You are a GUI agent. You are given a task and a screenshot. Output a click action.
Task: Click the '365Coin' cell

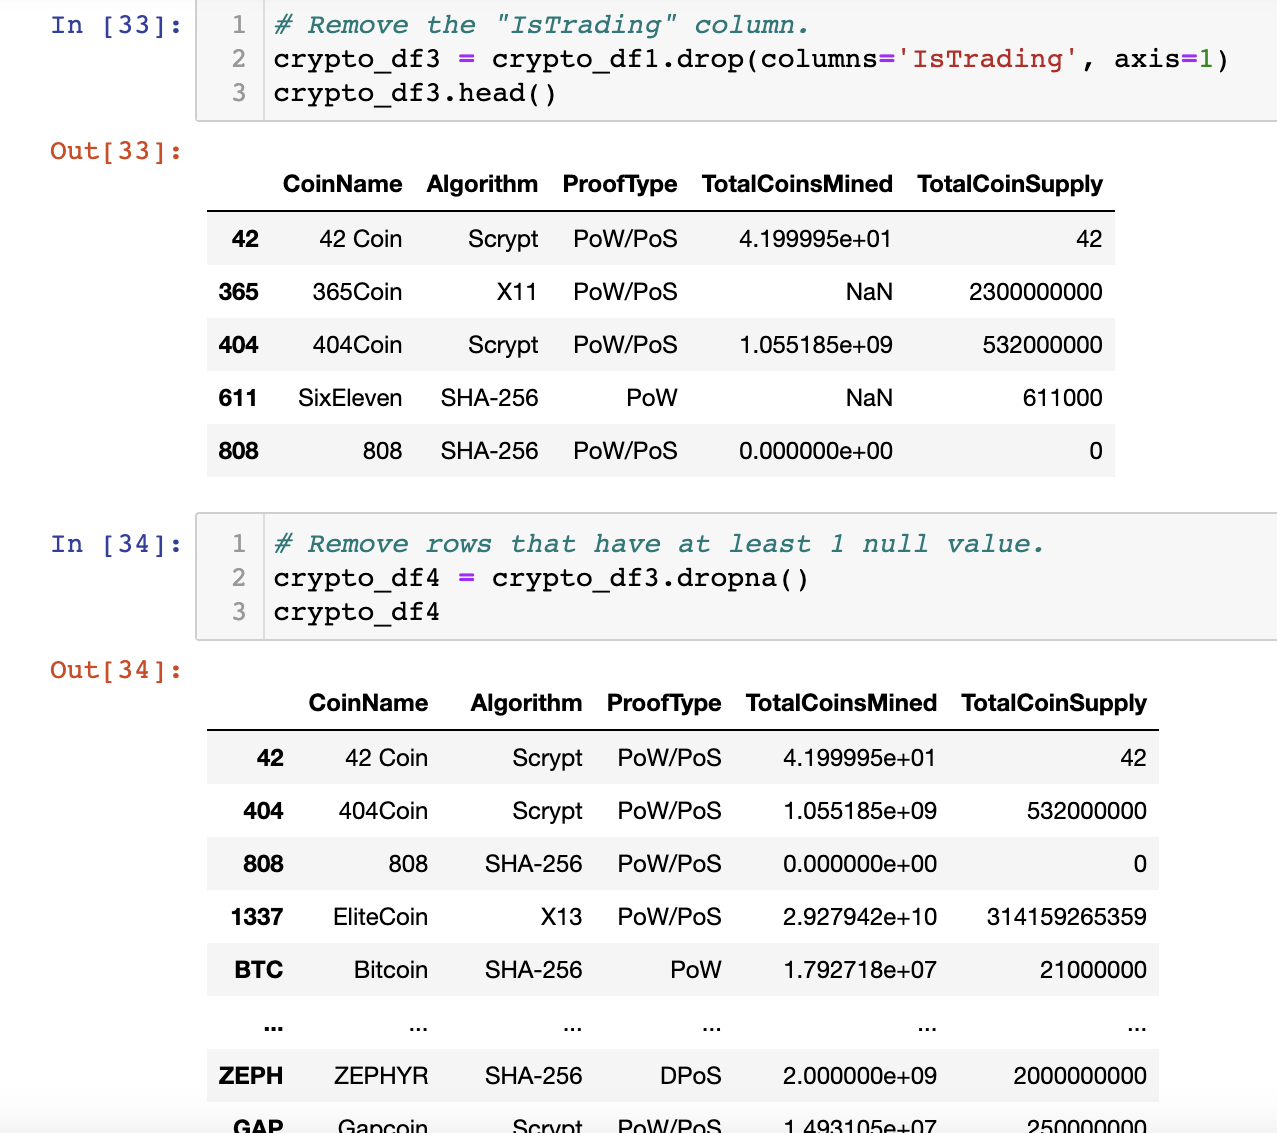[357, 292]
